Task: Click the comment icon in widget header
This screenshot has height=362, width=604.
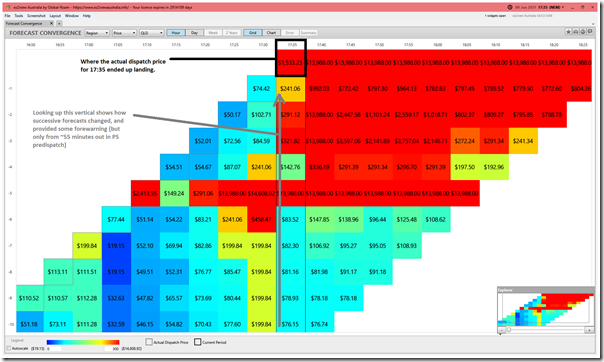Action: click(x=590, y=32)
